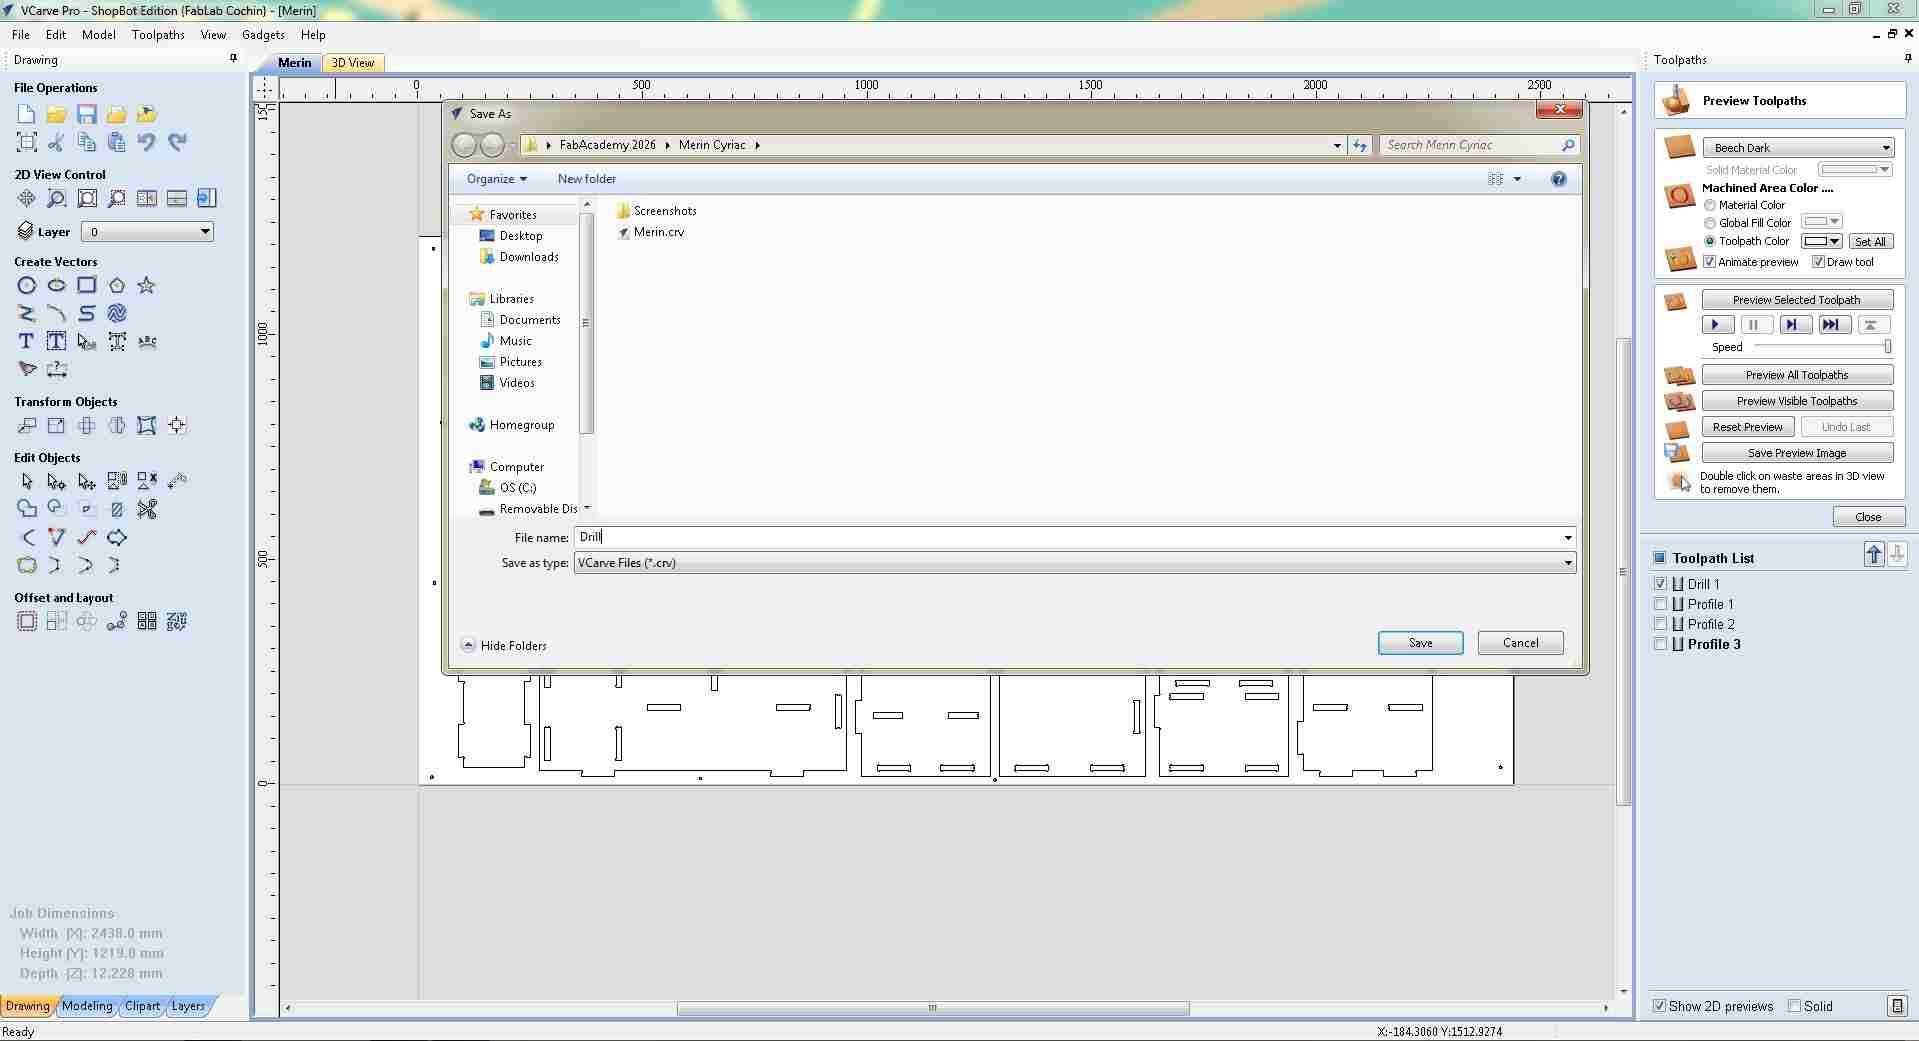
Task: Select the Draw Circle tool
Action: (x=26, y=286)
